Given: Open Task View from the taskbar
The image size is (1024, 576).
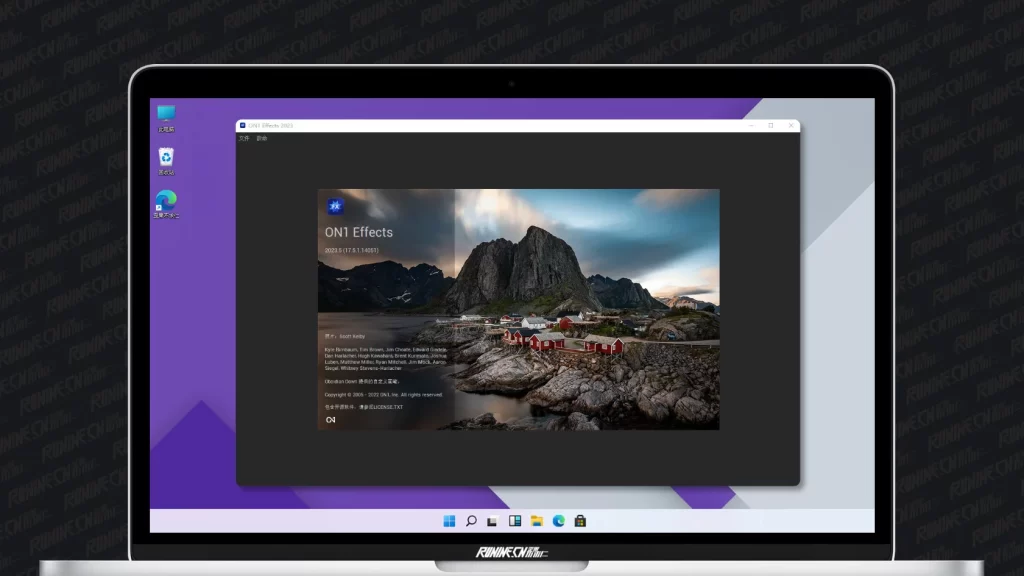Looking at the screenshot, I should [493, 521].
